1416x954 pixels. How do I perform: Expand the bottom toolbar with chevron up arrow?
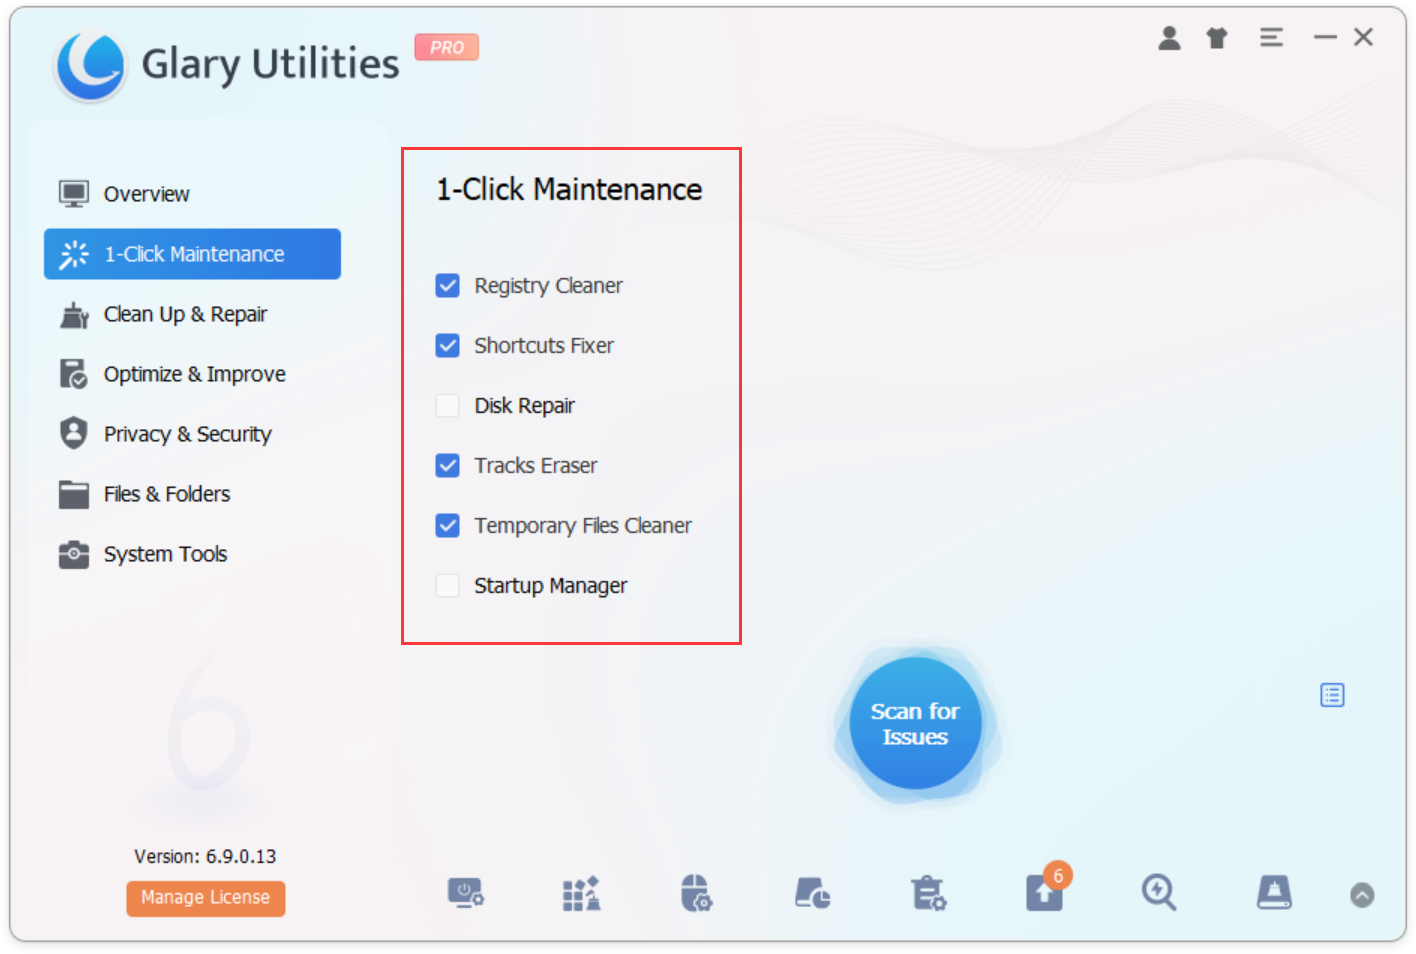1362,895
